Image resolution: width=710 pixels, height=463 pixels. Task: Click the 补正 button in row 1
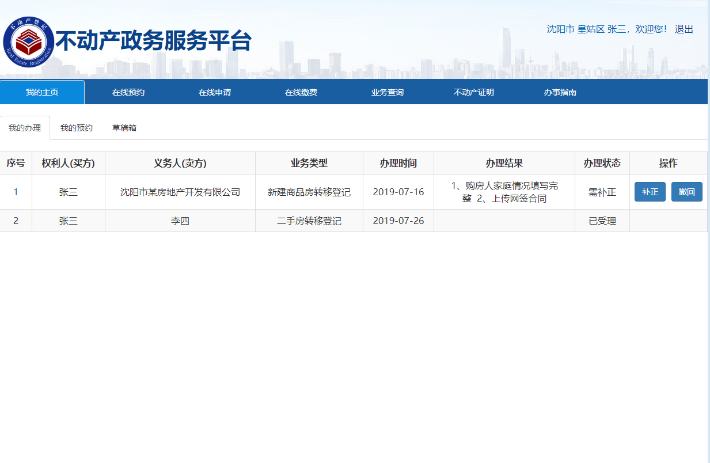coord(649,192)
